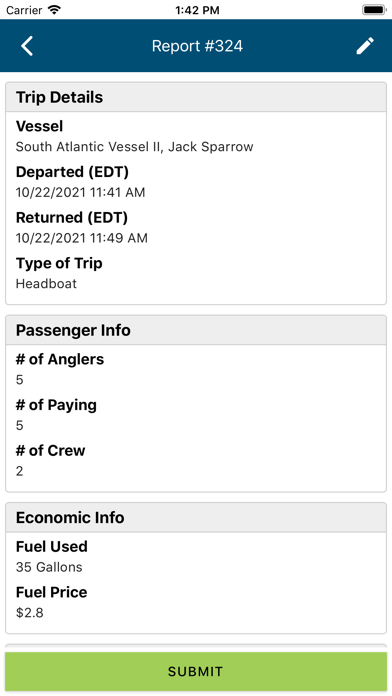Tap the back arrow icon
The image size is (392, 696).
pyautogui.click(x=27, y=46)
